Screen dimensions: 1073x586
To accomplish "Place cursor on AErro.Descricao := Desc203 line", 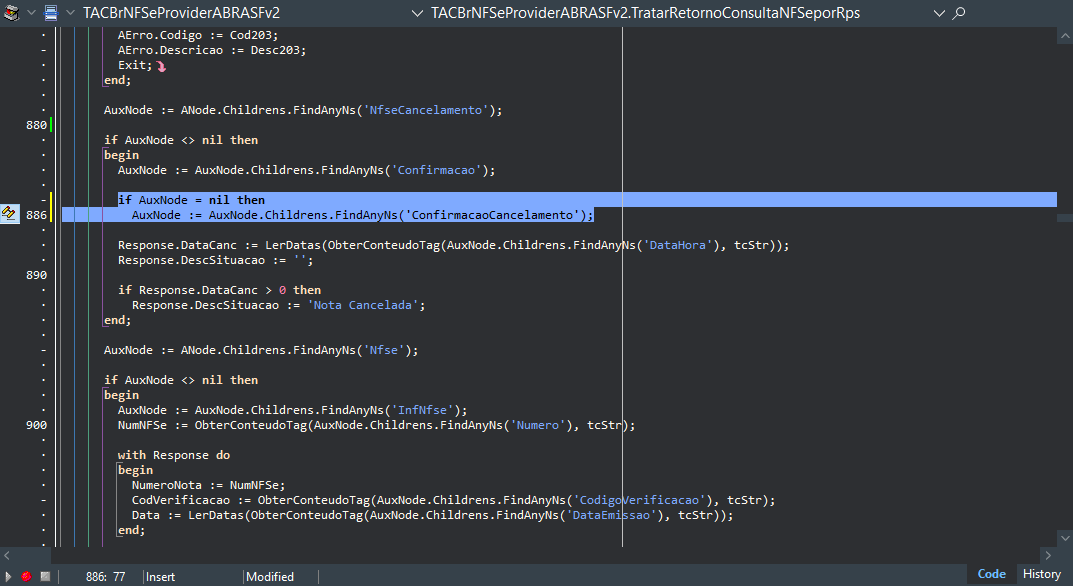I will (212, 50).
